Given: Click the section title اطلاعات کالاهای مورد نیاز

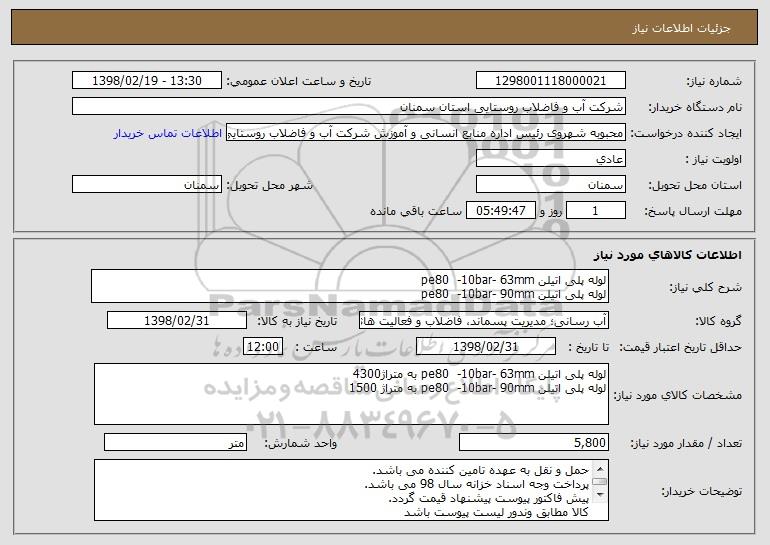Looking at the screenshot, I should tap(667, 255).
